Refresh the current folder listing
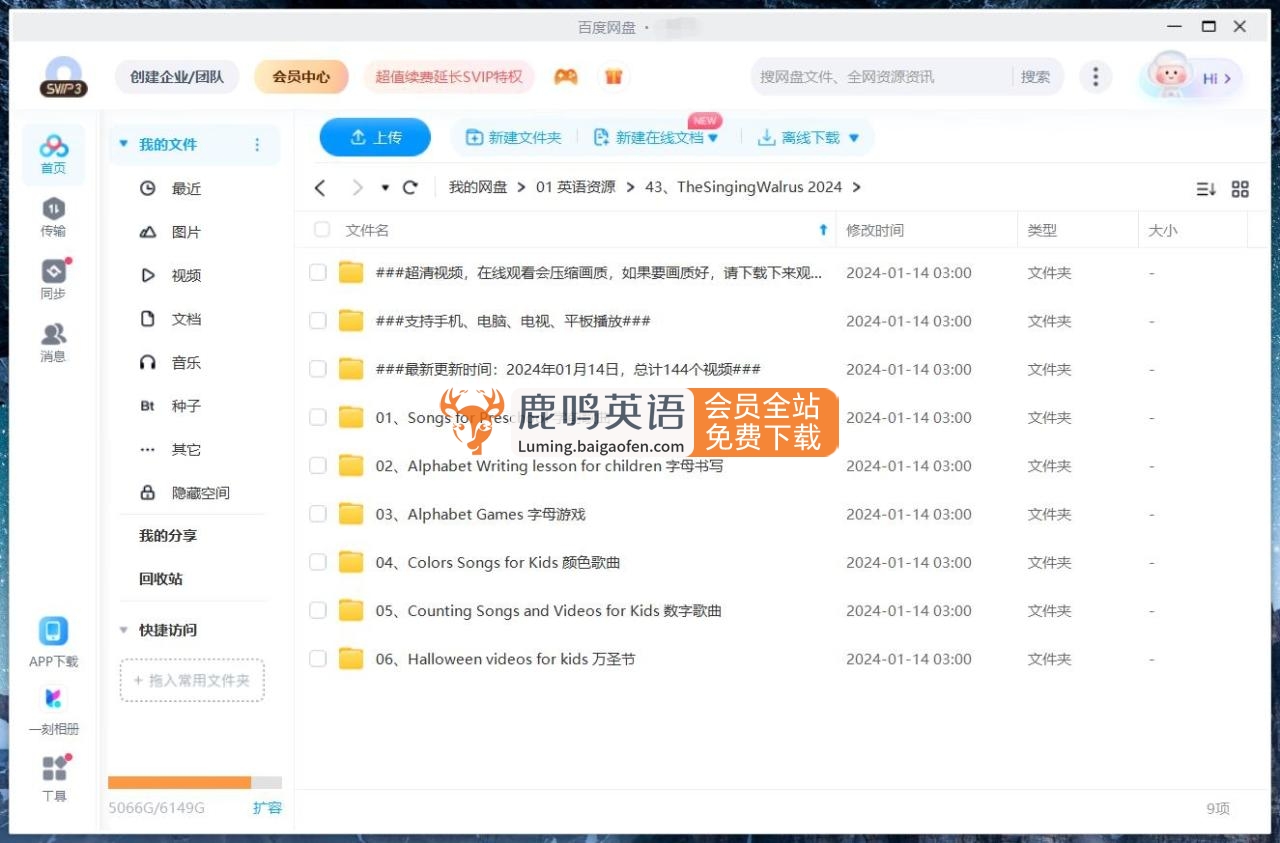 (x=410, y=188)
